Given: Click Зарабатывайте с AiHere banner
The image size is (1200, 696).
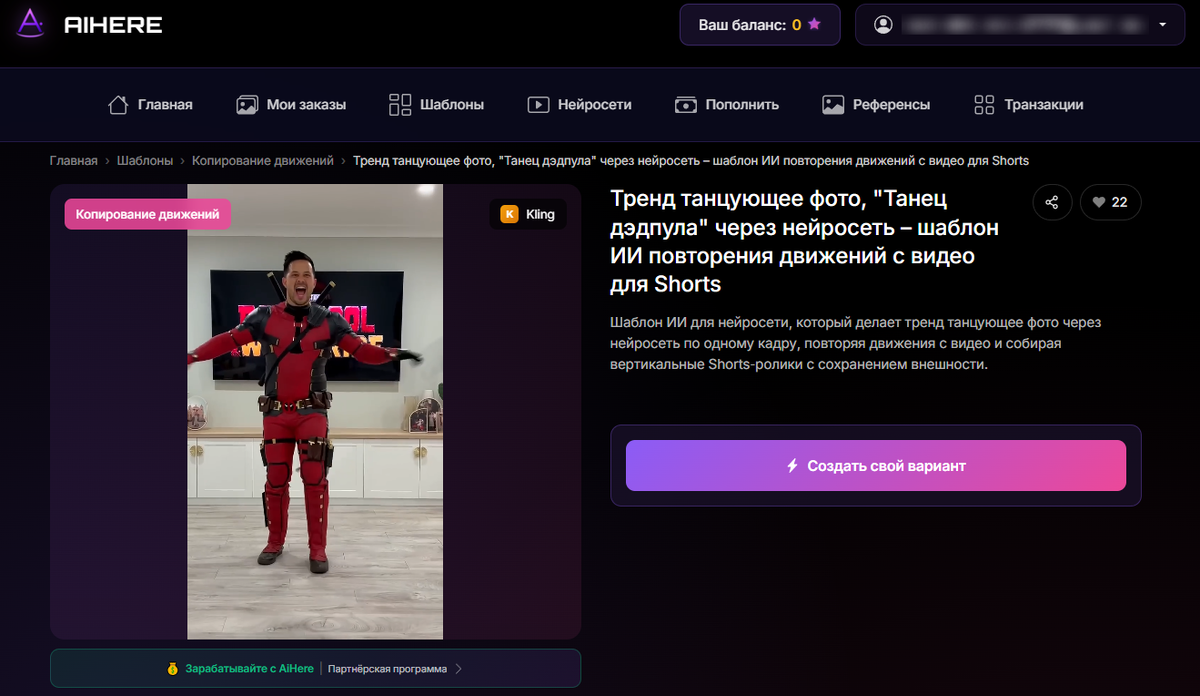Looking at the screenshot, I should [x=315, y=668].
